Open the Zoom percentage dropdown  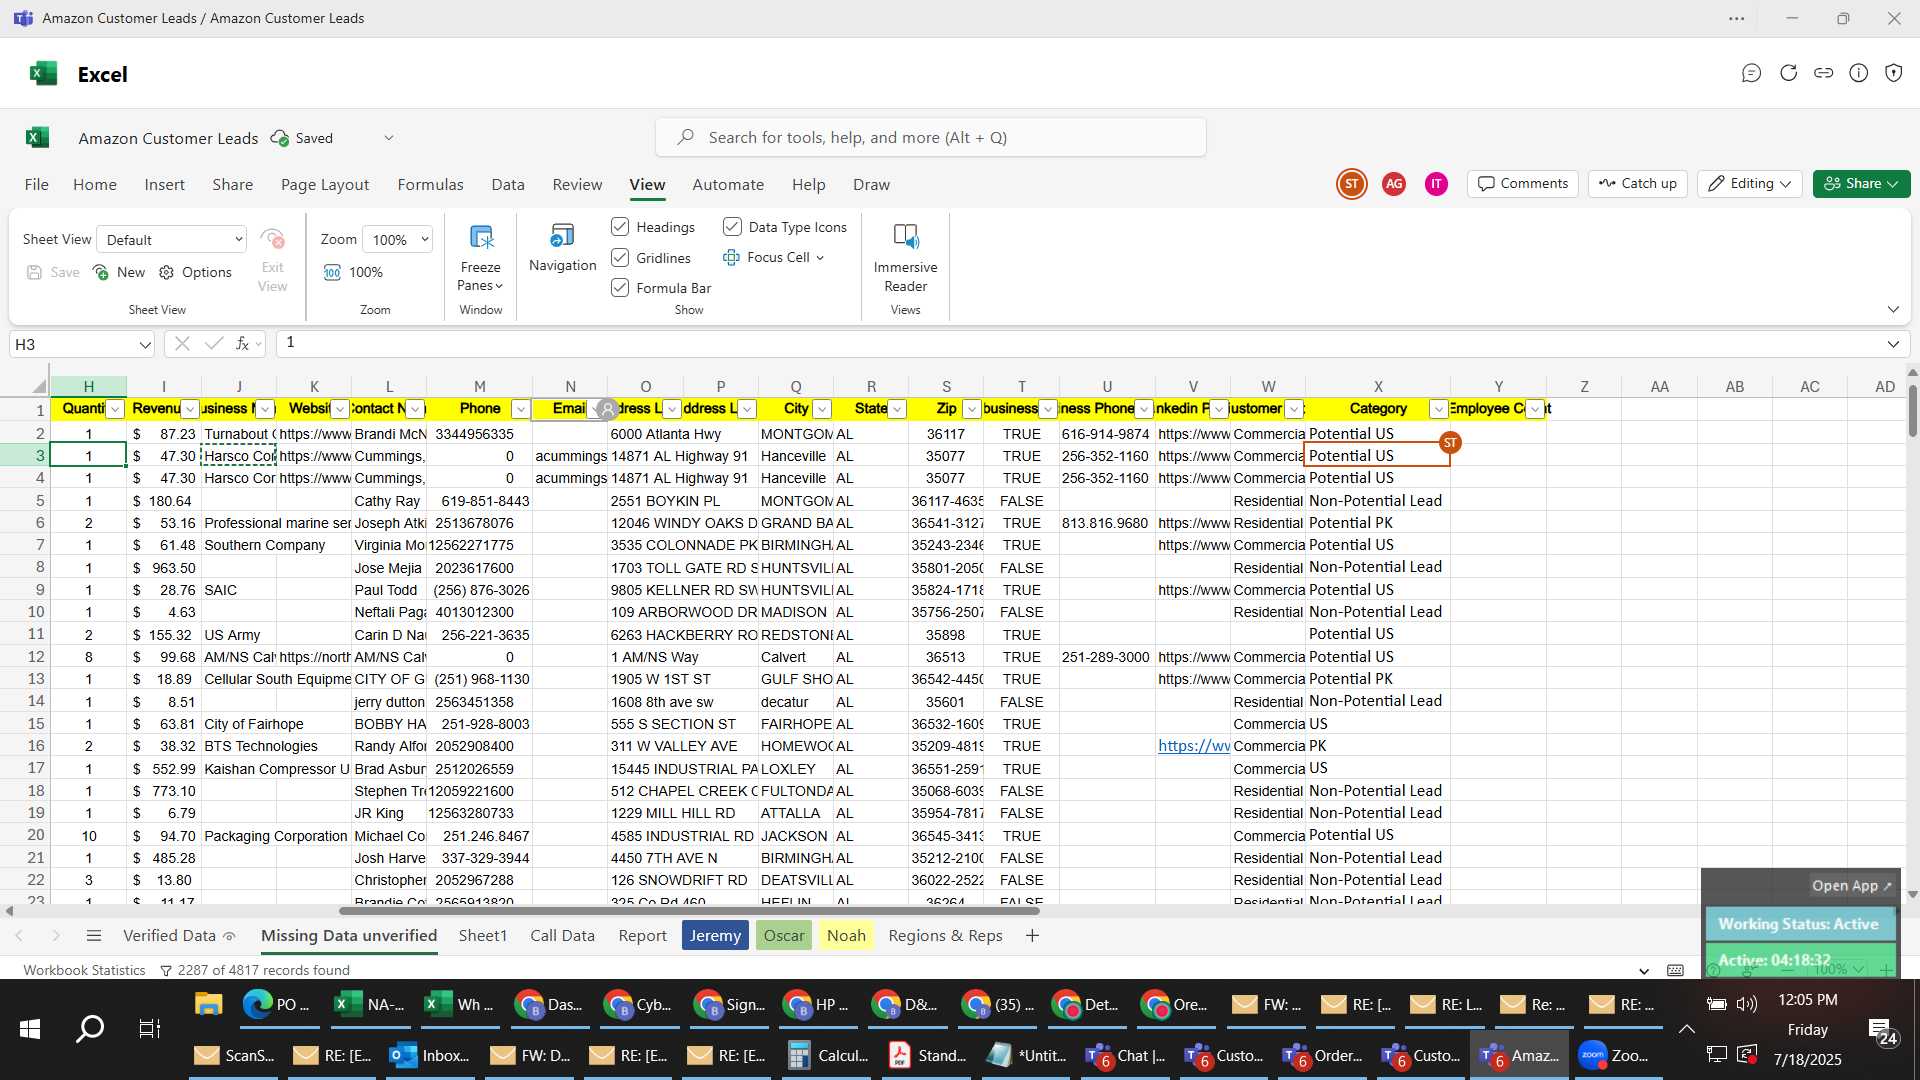397,240
